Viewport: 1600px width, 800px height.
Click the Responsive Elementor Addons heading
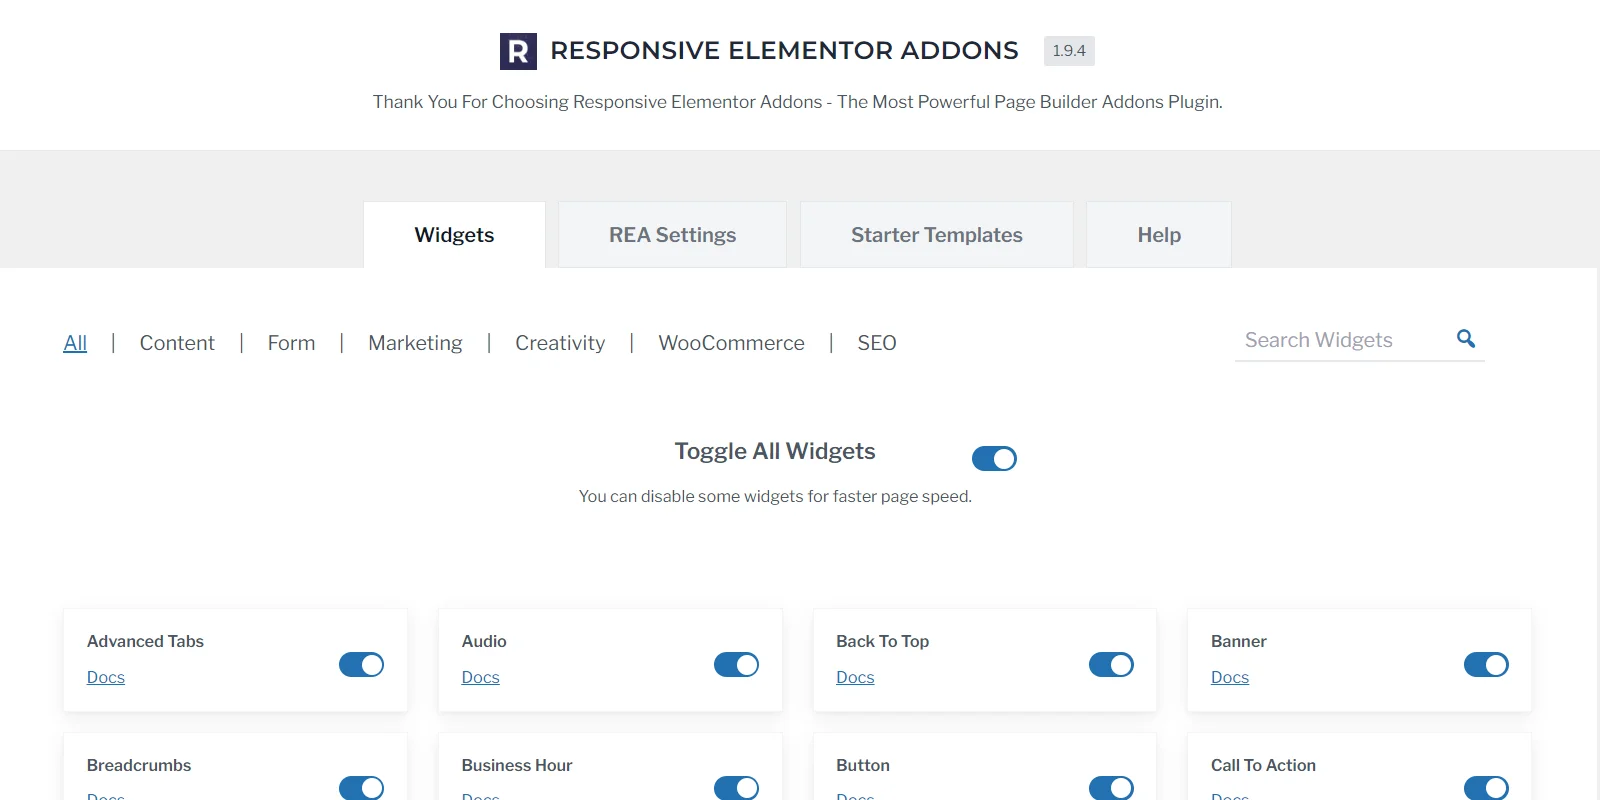click(x=784, y=51)
